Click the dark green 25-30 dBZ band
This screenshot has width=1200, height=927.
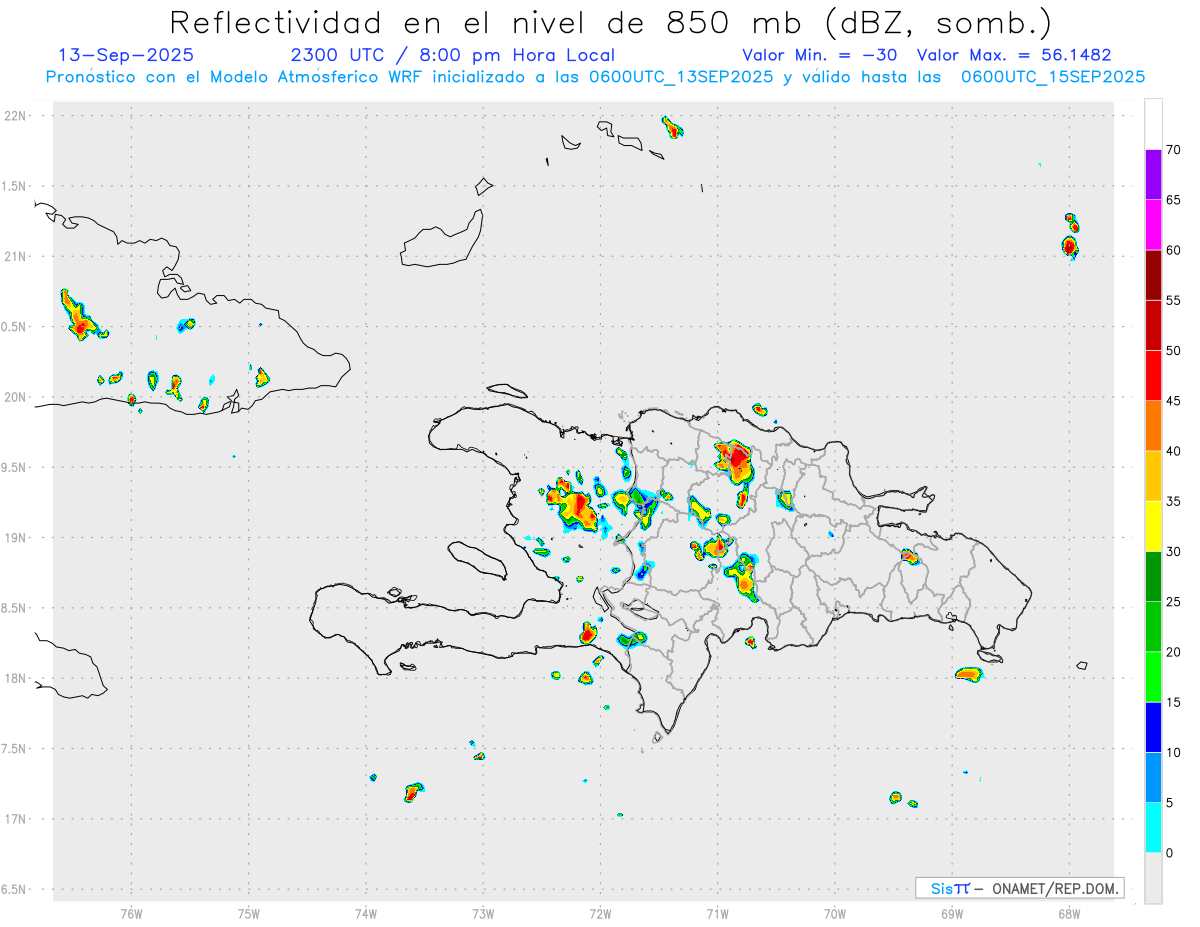click(x=1153, y=577)
